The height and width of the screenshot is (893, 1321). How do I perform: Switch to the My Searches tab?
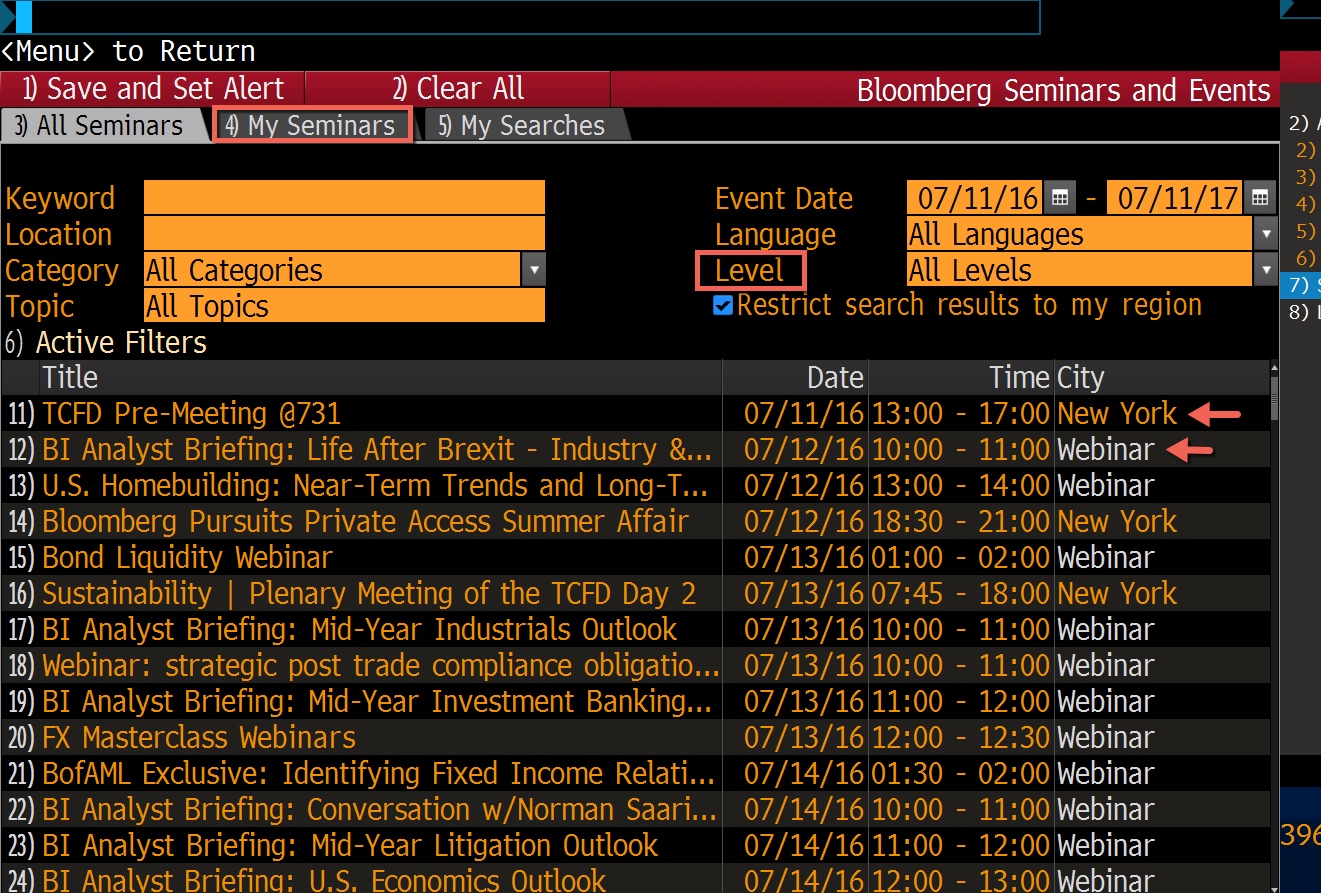tap(523, 126)
